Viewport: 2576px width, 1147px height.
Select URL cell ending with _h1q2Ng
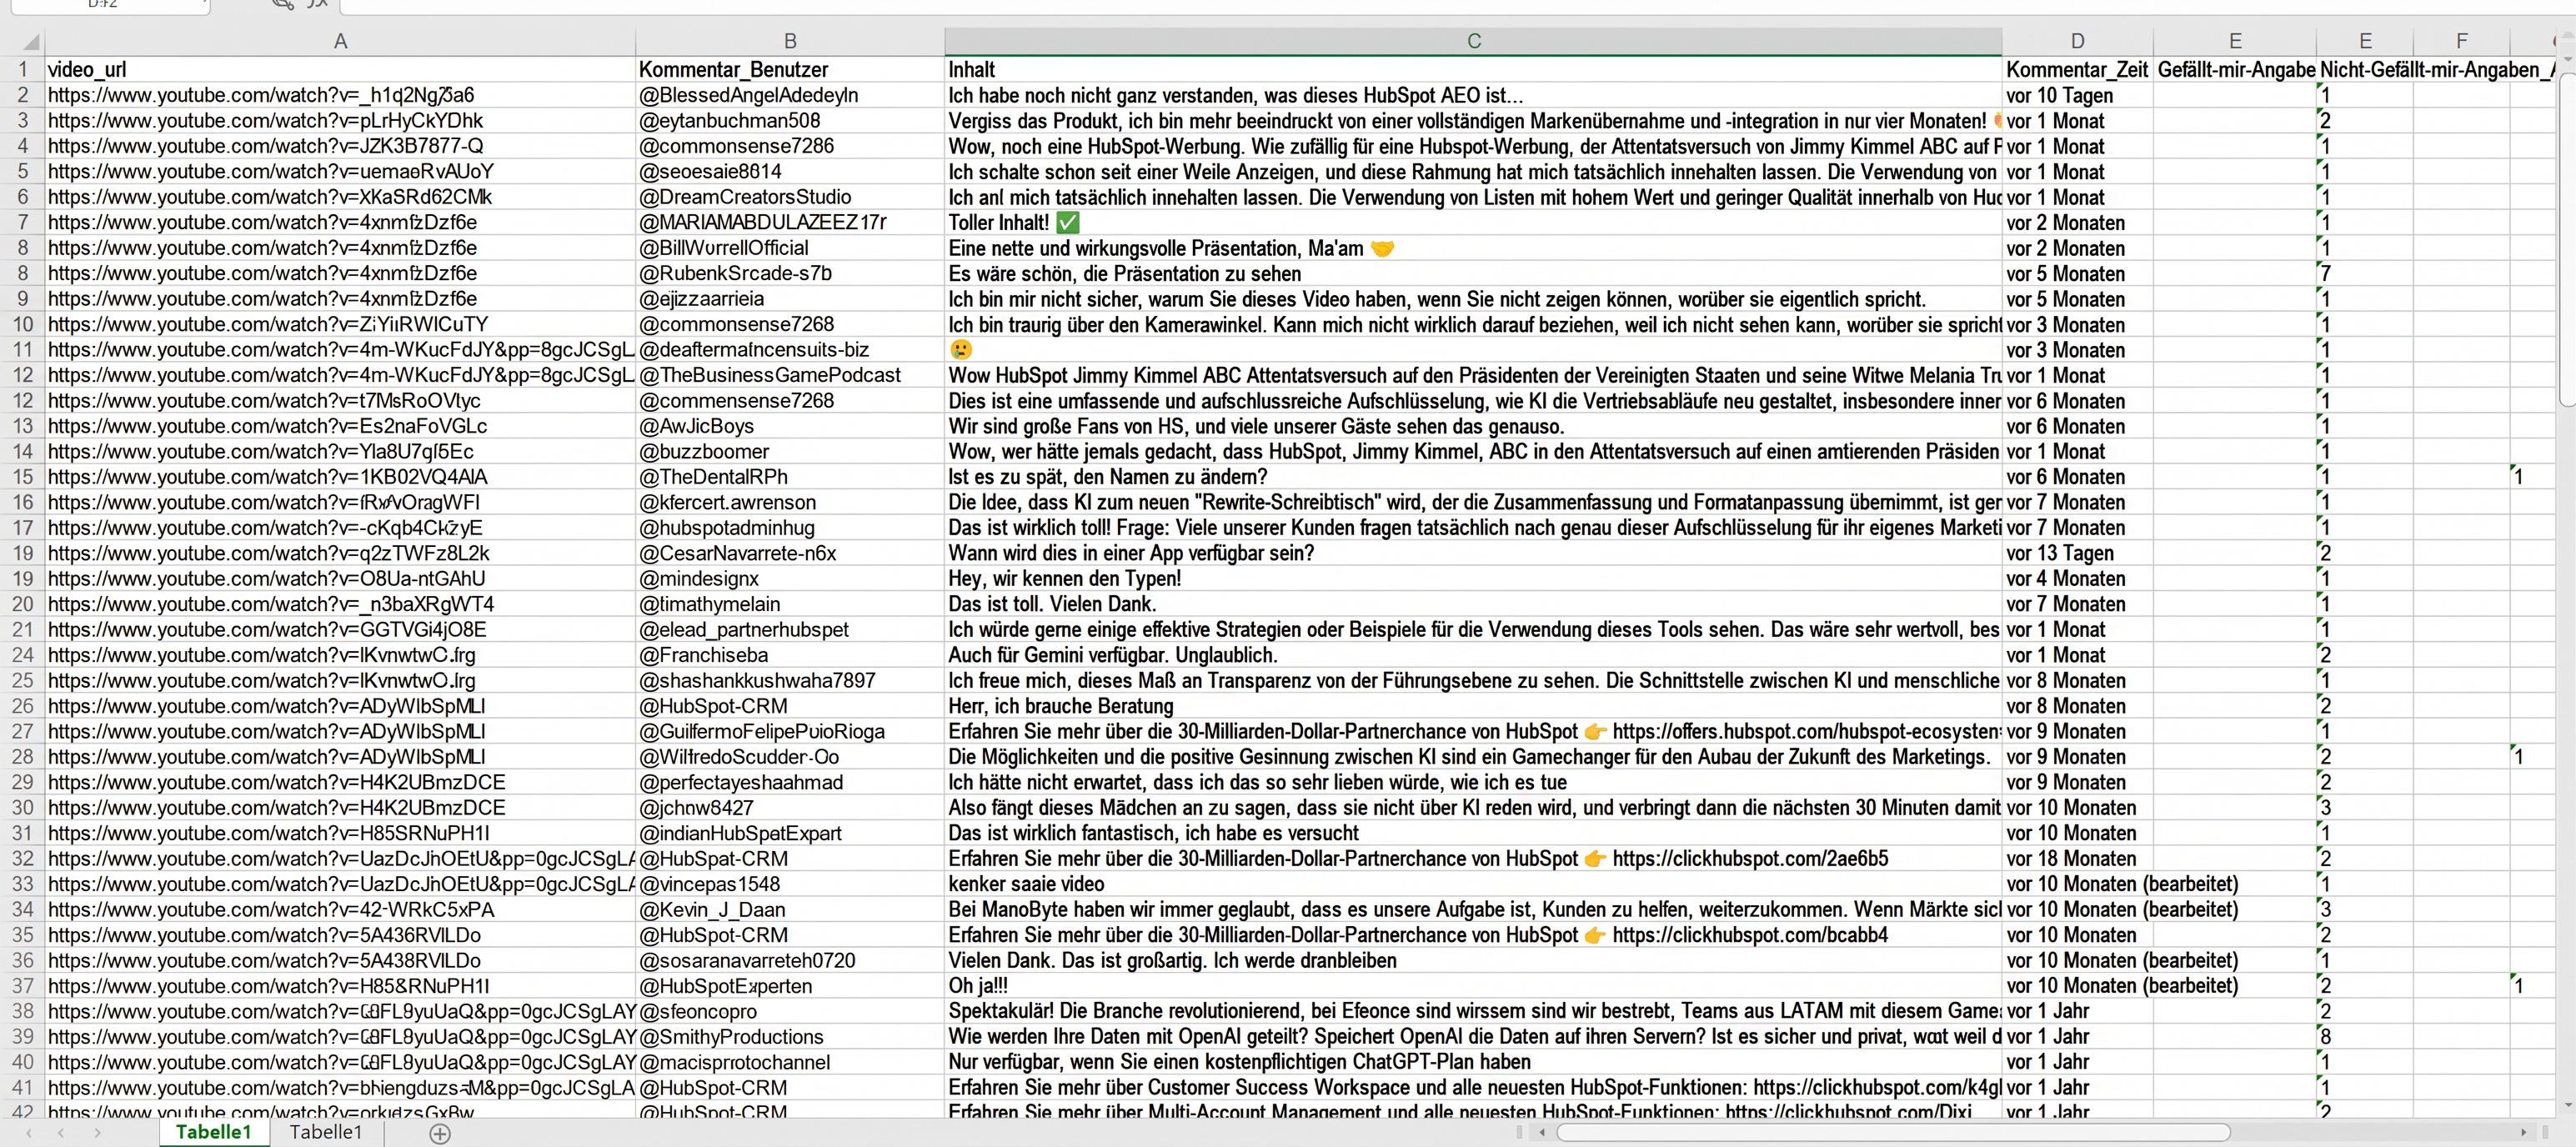(x=340, y=95)
